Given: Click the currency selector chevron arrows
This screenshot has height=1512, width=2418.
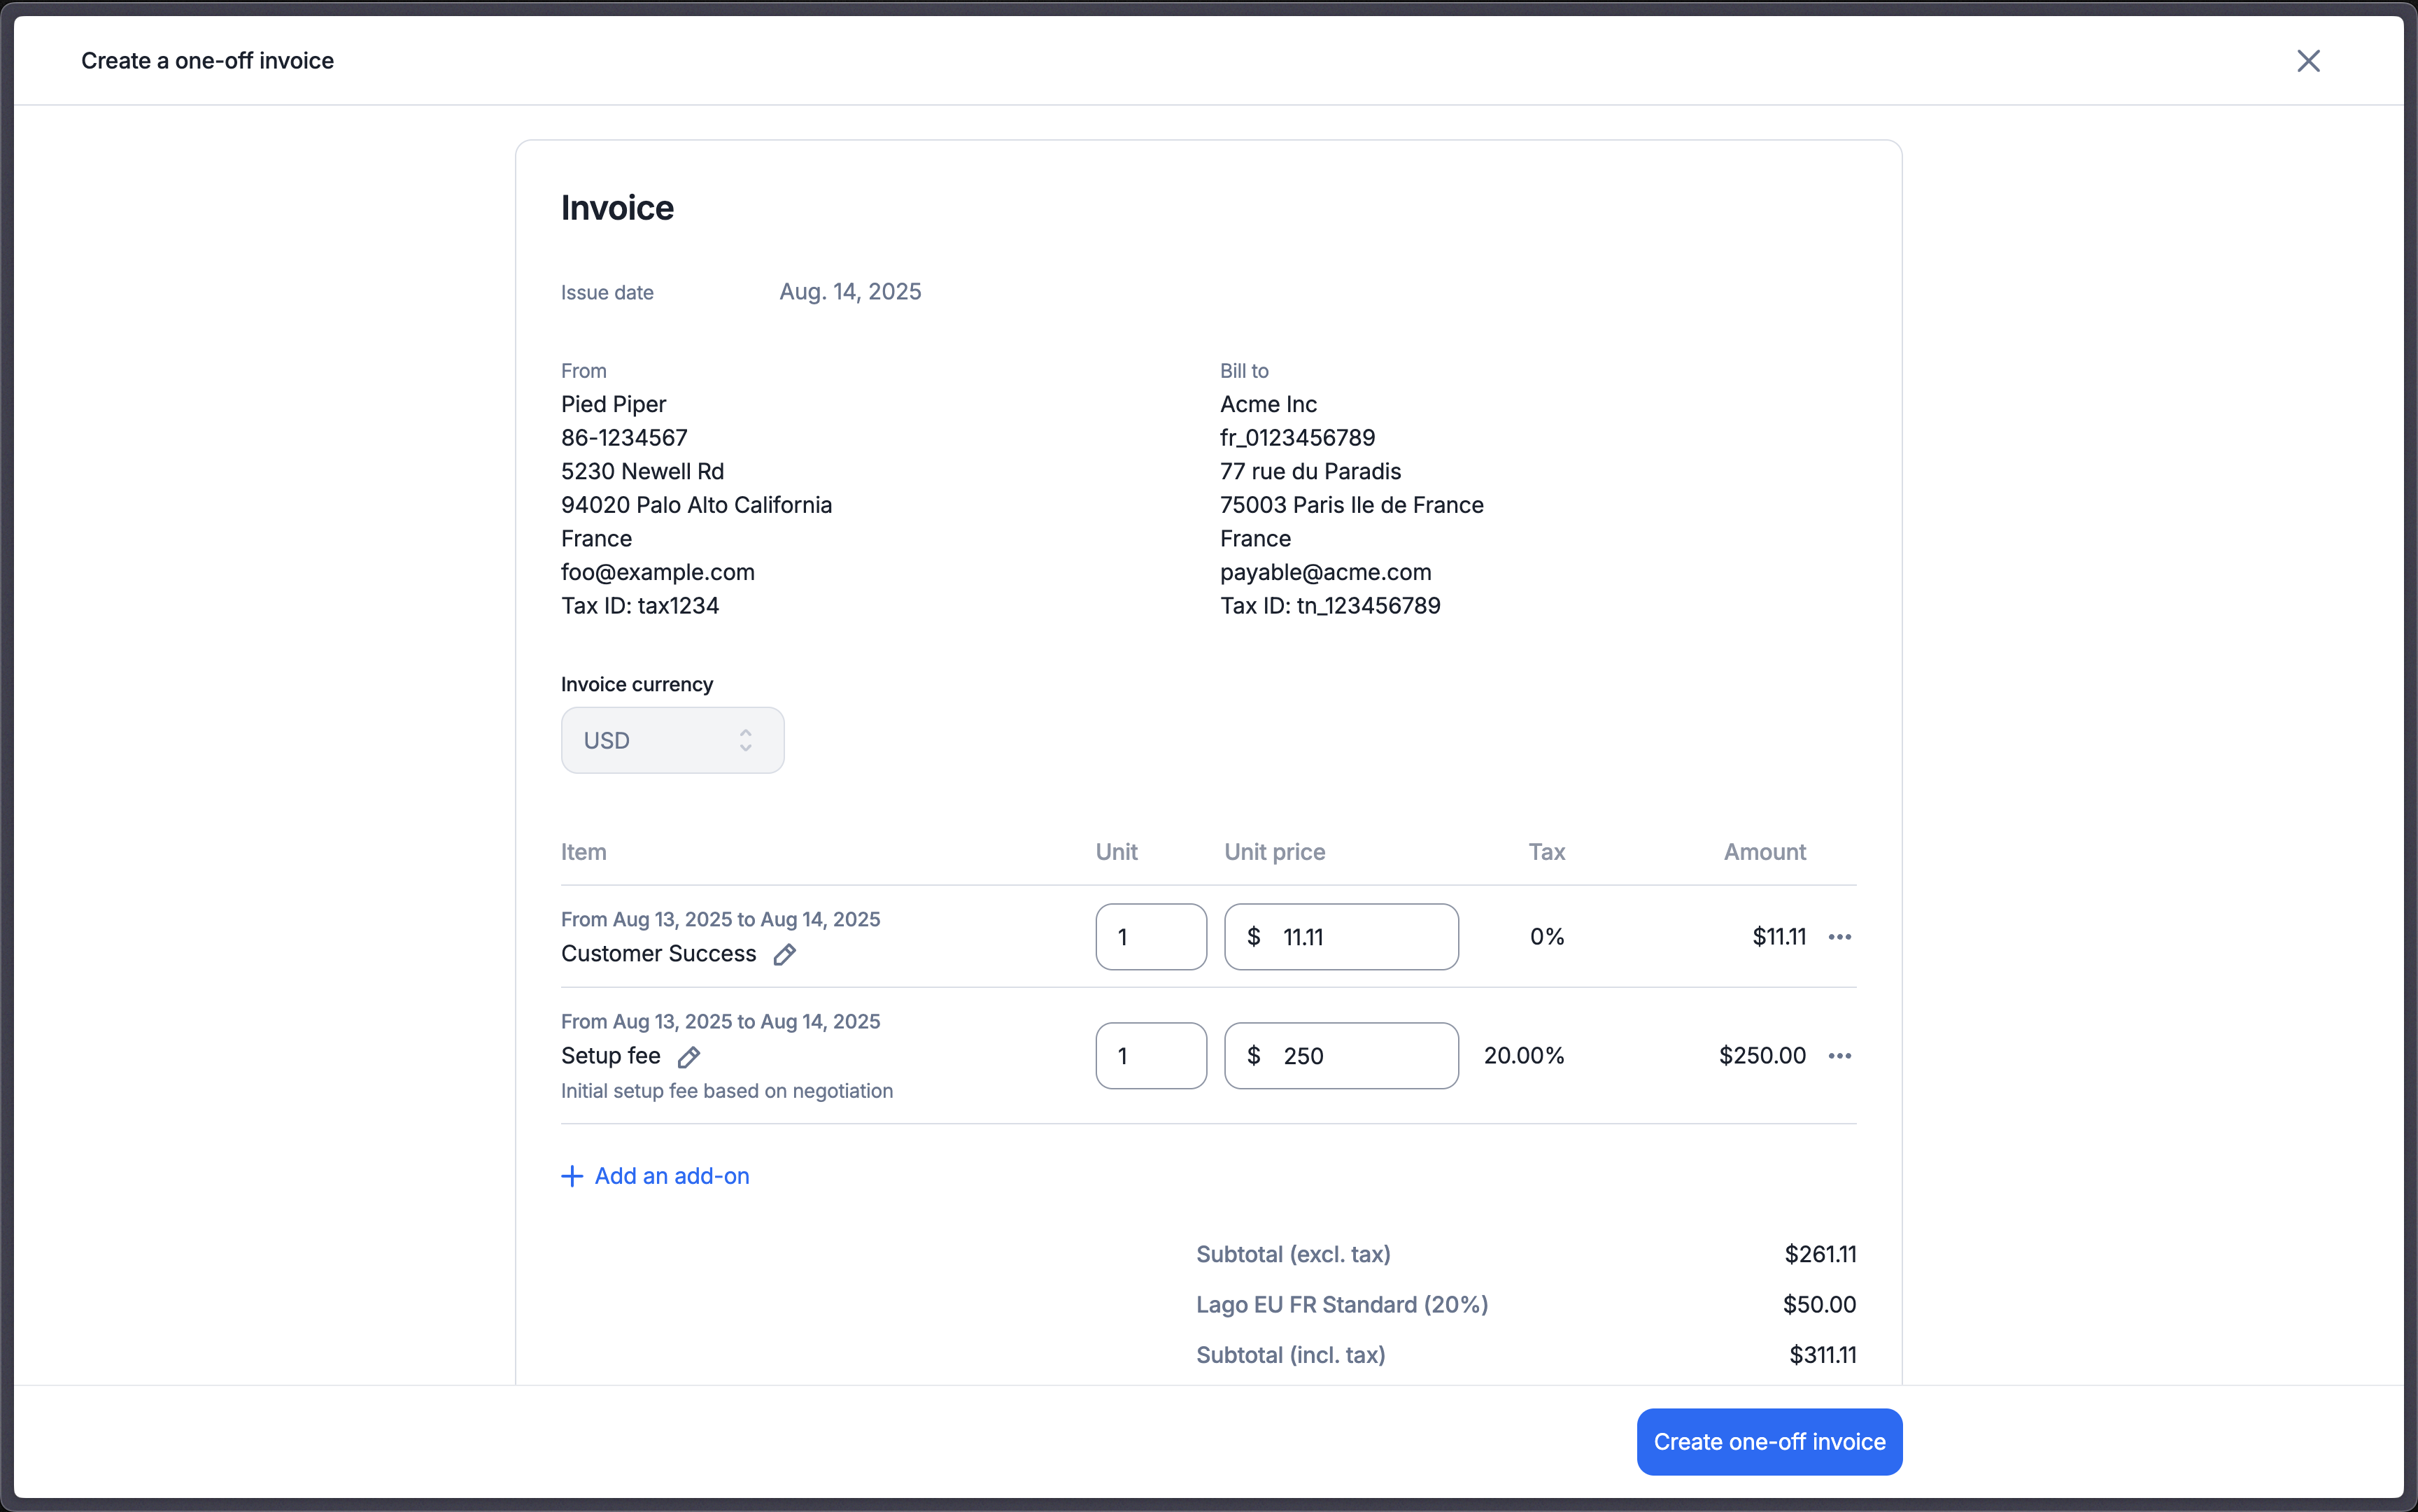Looking at the screenshot, I should click(745, 740).
